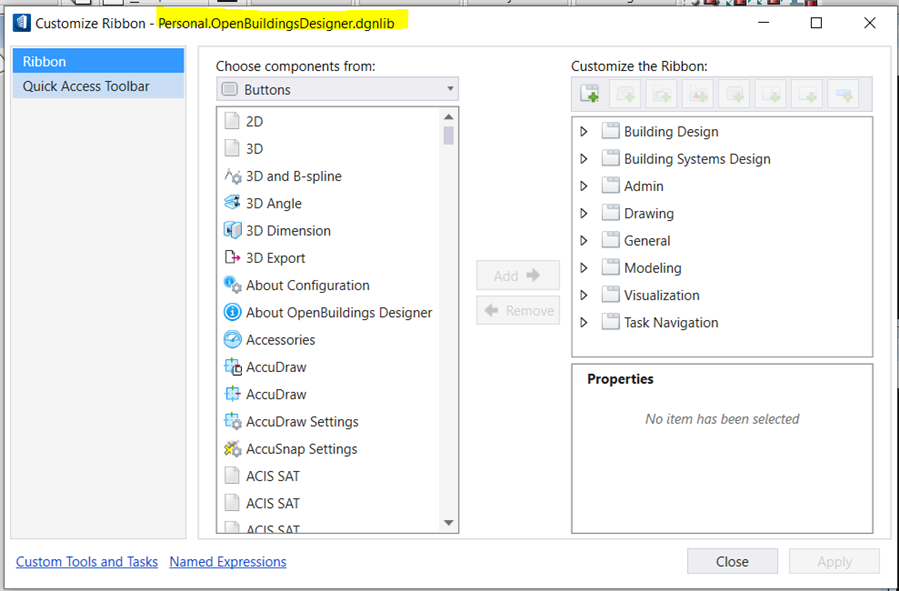Select the Accessories component
Image resolution: width=899 pixels, height=591 pixels.
(x=269, y=340)
